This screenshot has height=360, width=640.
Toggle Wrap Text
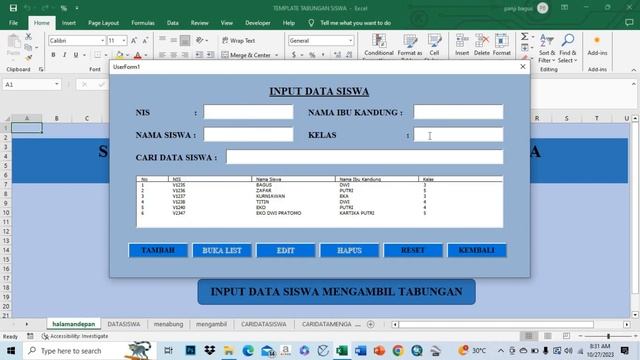(238, 40)
